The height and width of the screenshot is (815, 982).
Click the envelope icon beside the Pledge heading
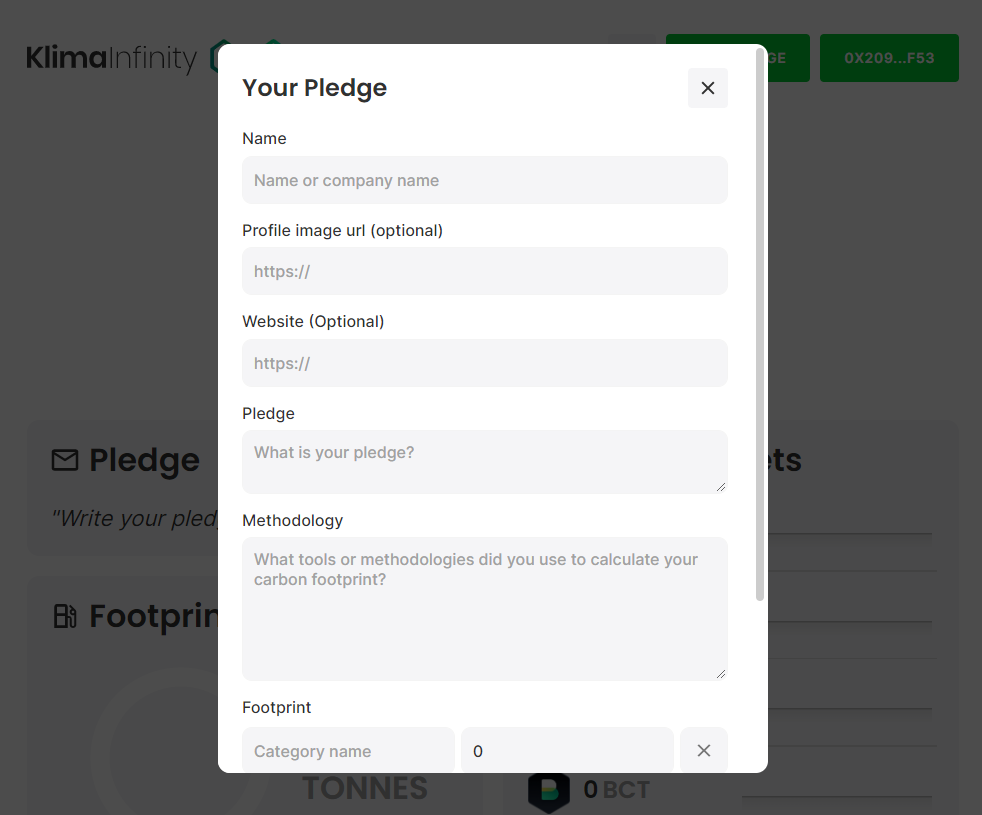coord(64,460)
